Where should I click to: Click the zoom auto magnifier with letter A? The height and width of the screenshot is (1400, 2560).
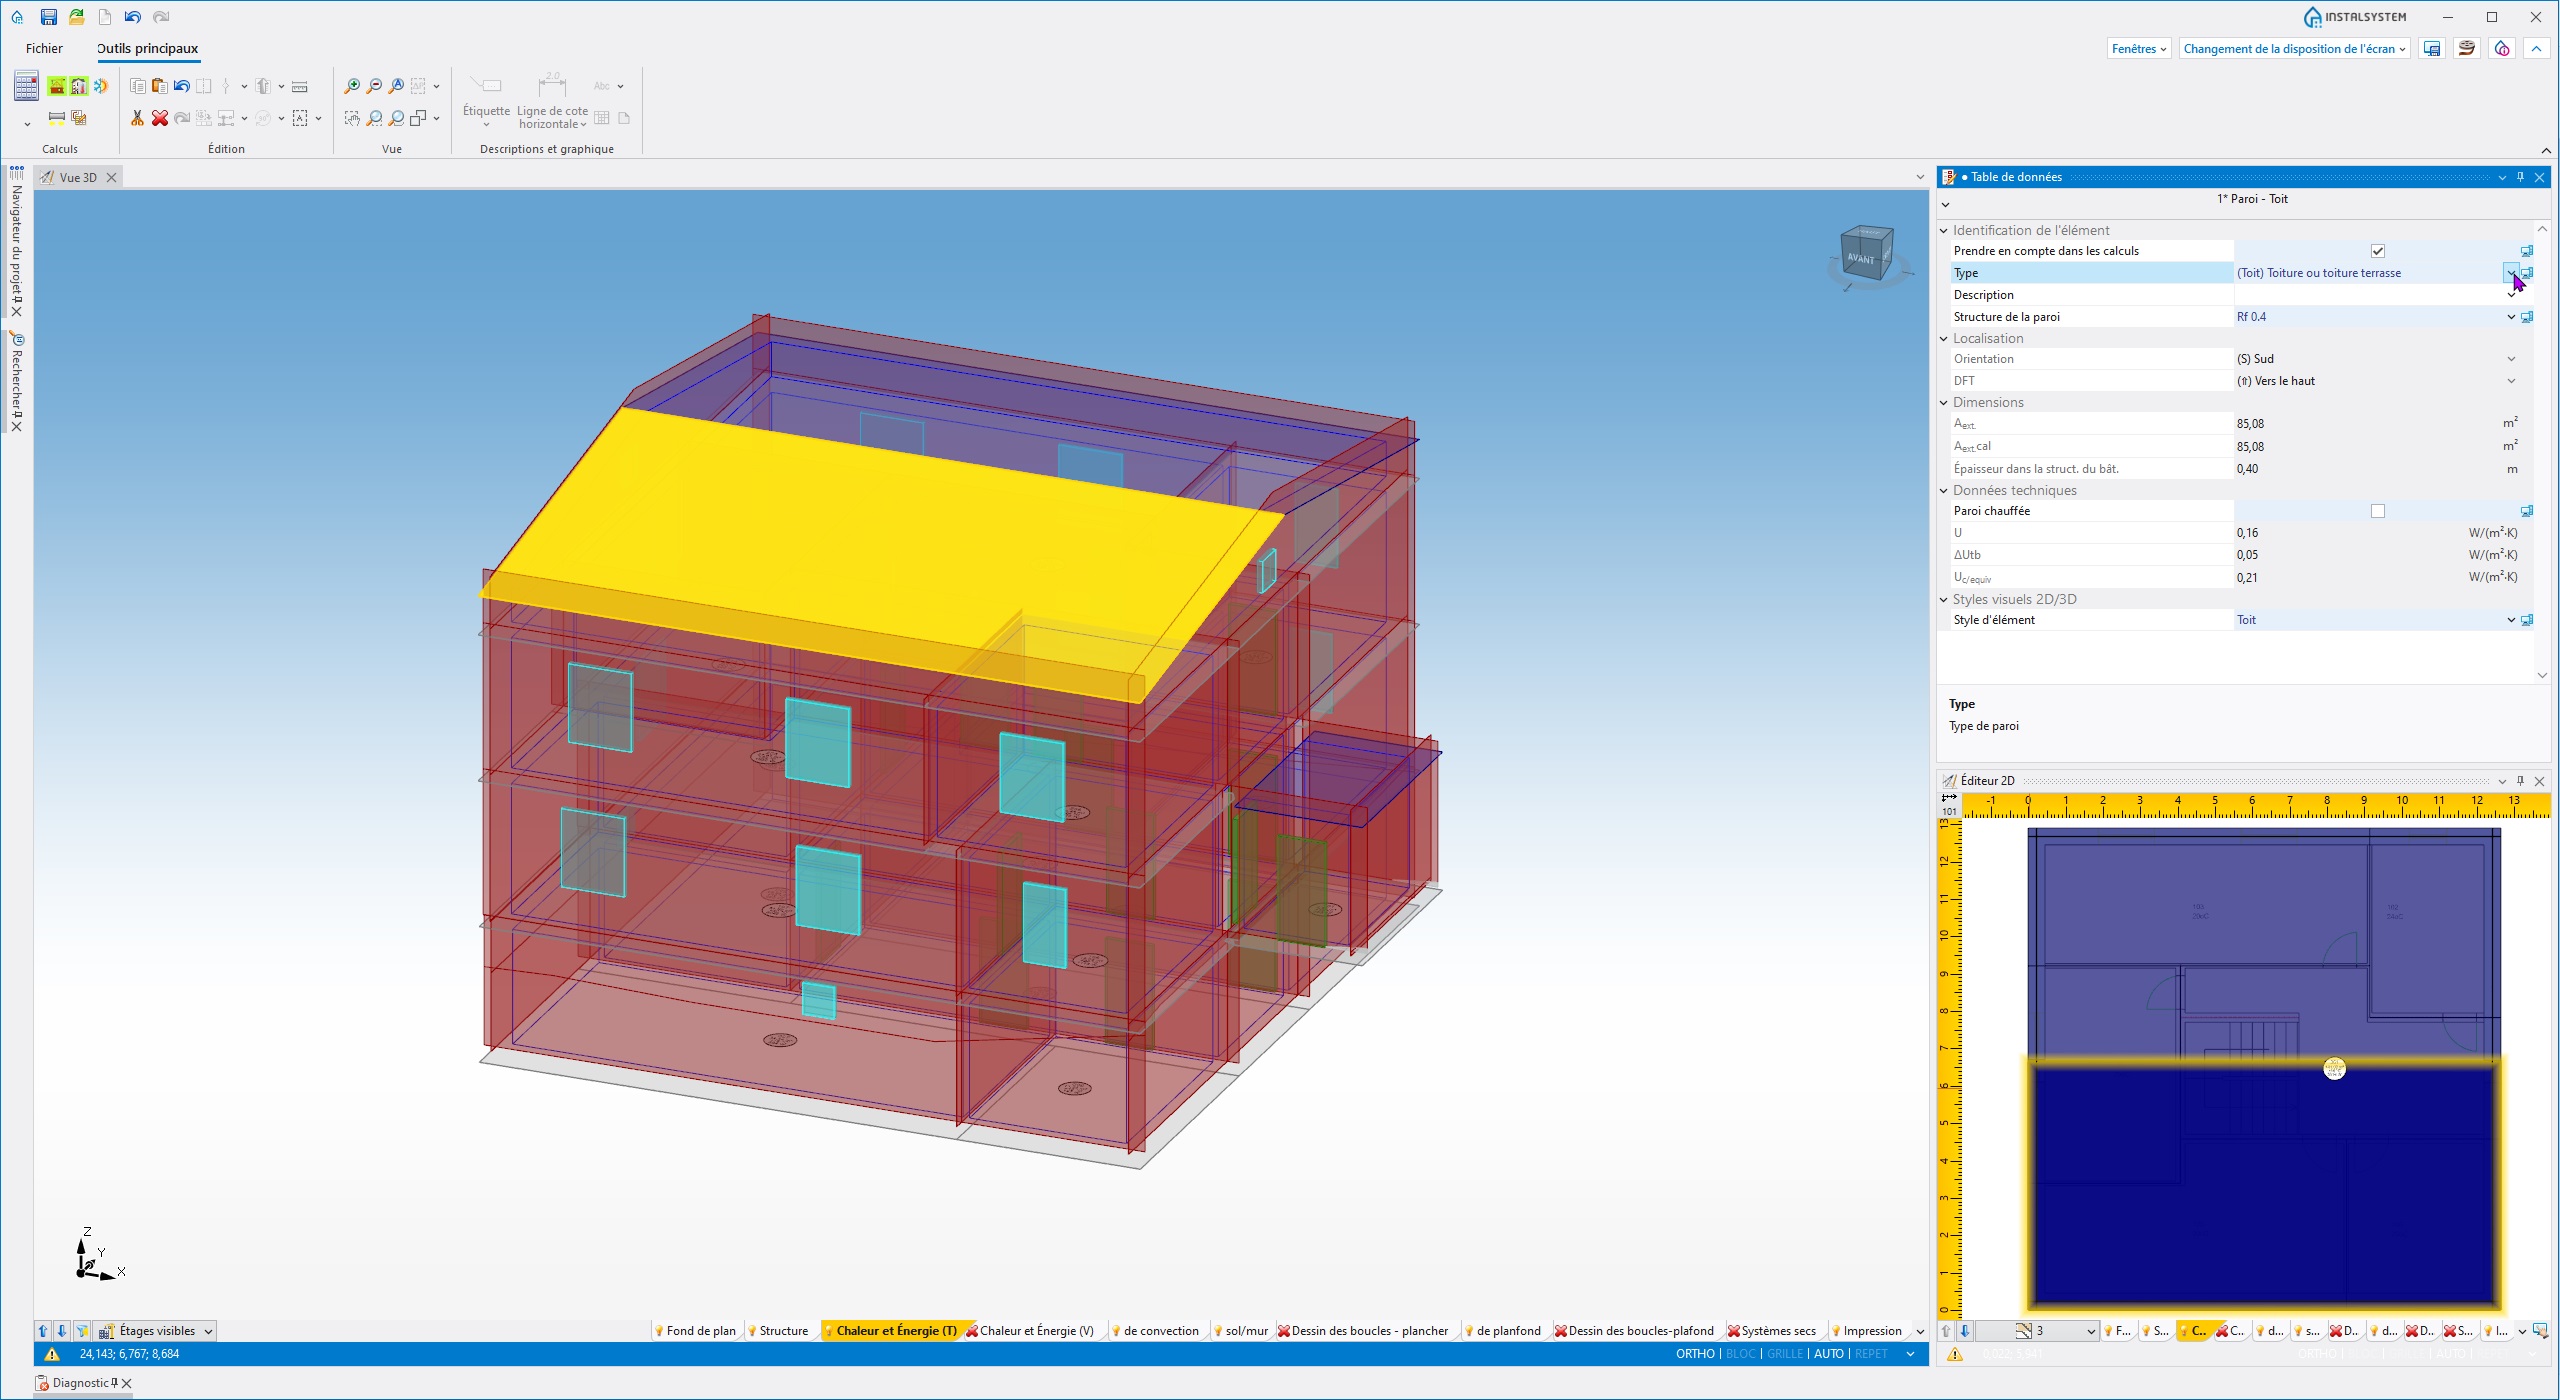(x=396, y=86)
